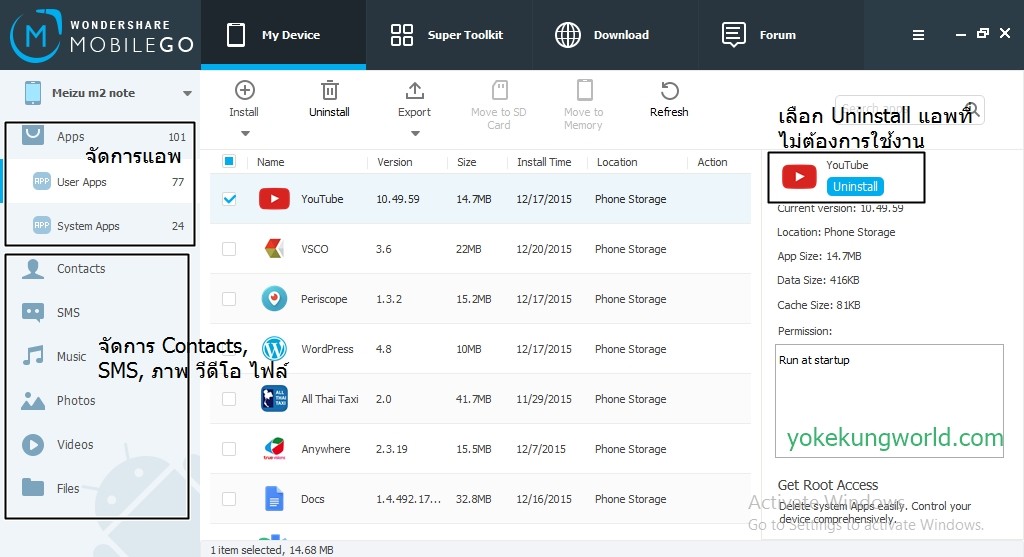The image size is (1024, 557).
Task: Switch to the Download tab
Action: tap(602, 35)
